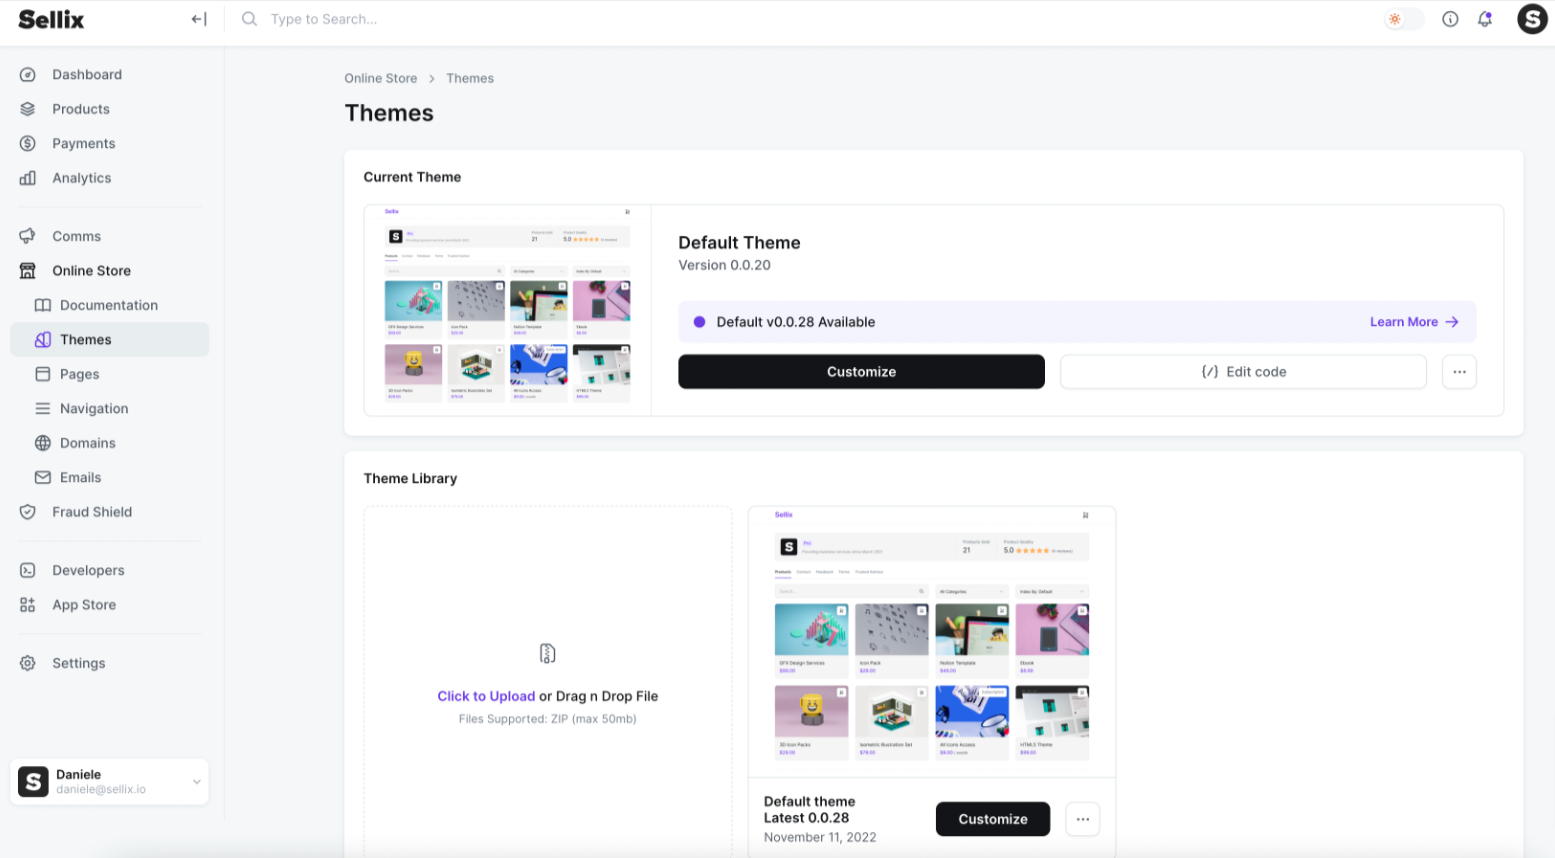The width and height of the screenshot is (1555, 858).
Task: View Analytics from the sidebar
Action: coord(81,177)
